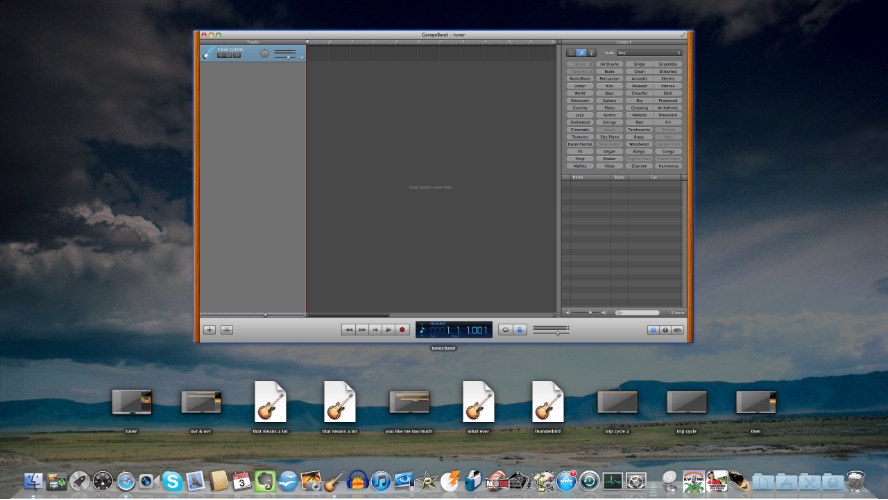This screenshot has height=500, width=888.
Task: Toggle the Cycle region button
Action: click(505, 329)
